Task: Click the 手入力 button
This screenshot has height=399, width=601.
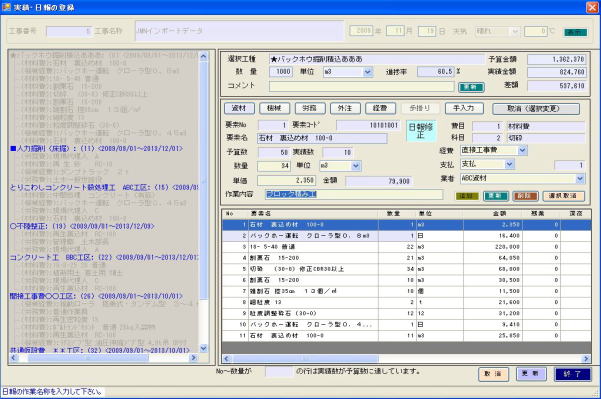Action: click(x=464, y=108)
